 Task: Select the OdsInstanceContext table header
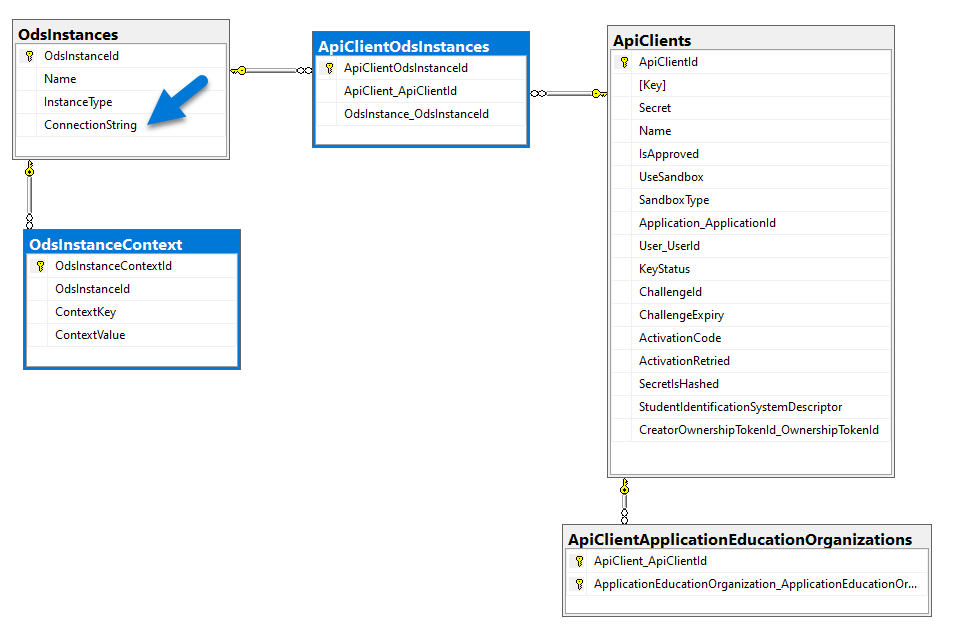[x=132, y=244]
